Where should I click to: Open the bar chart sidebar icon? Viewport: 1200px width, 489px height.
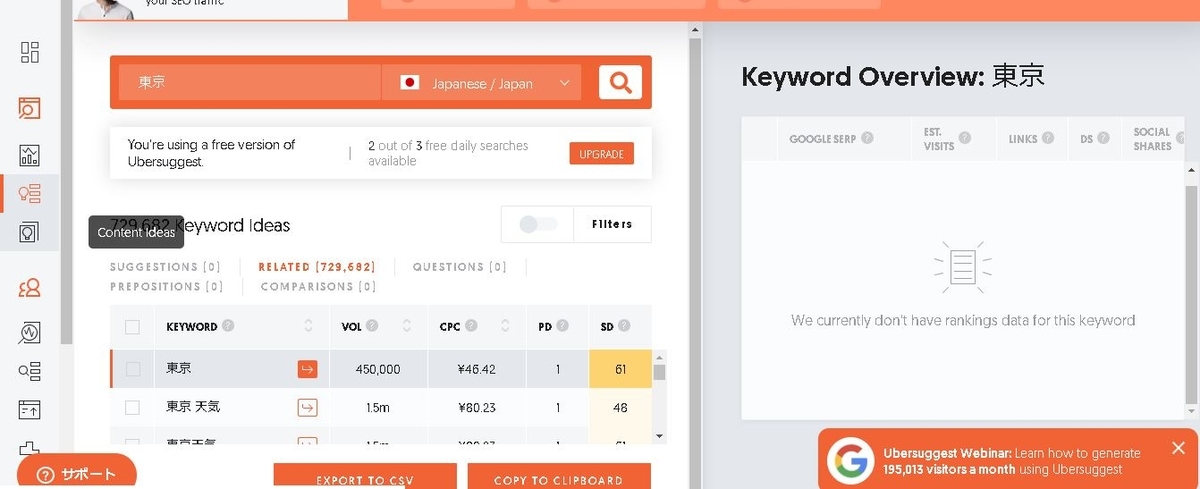point(30,156)
